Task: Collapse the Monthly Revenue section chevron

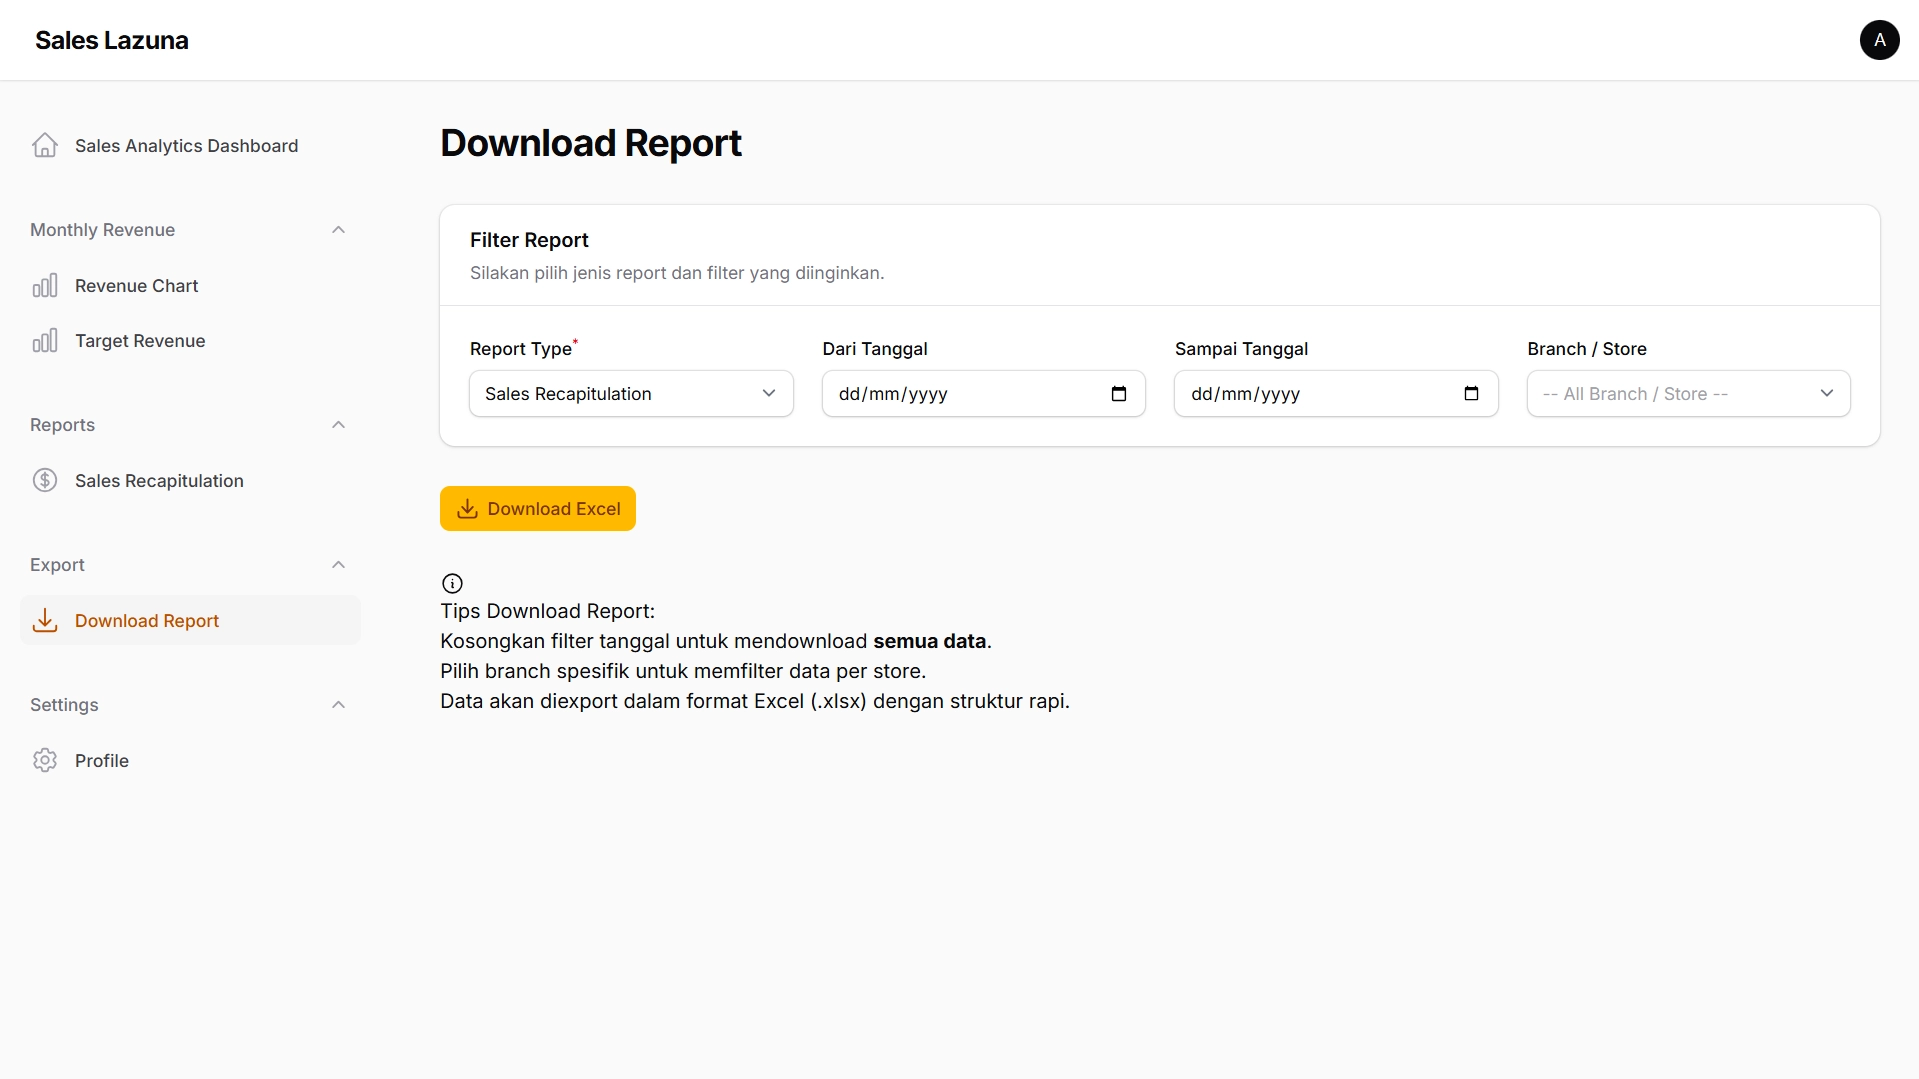Action: pos(338,229)
